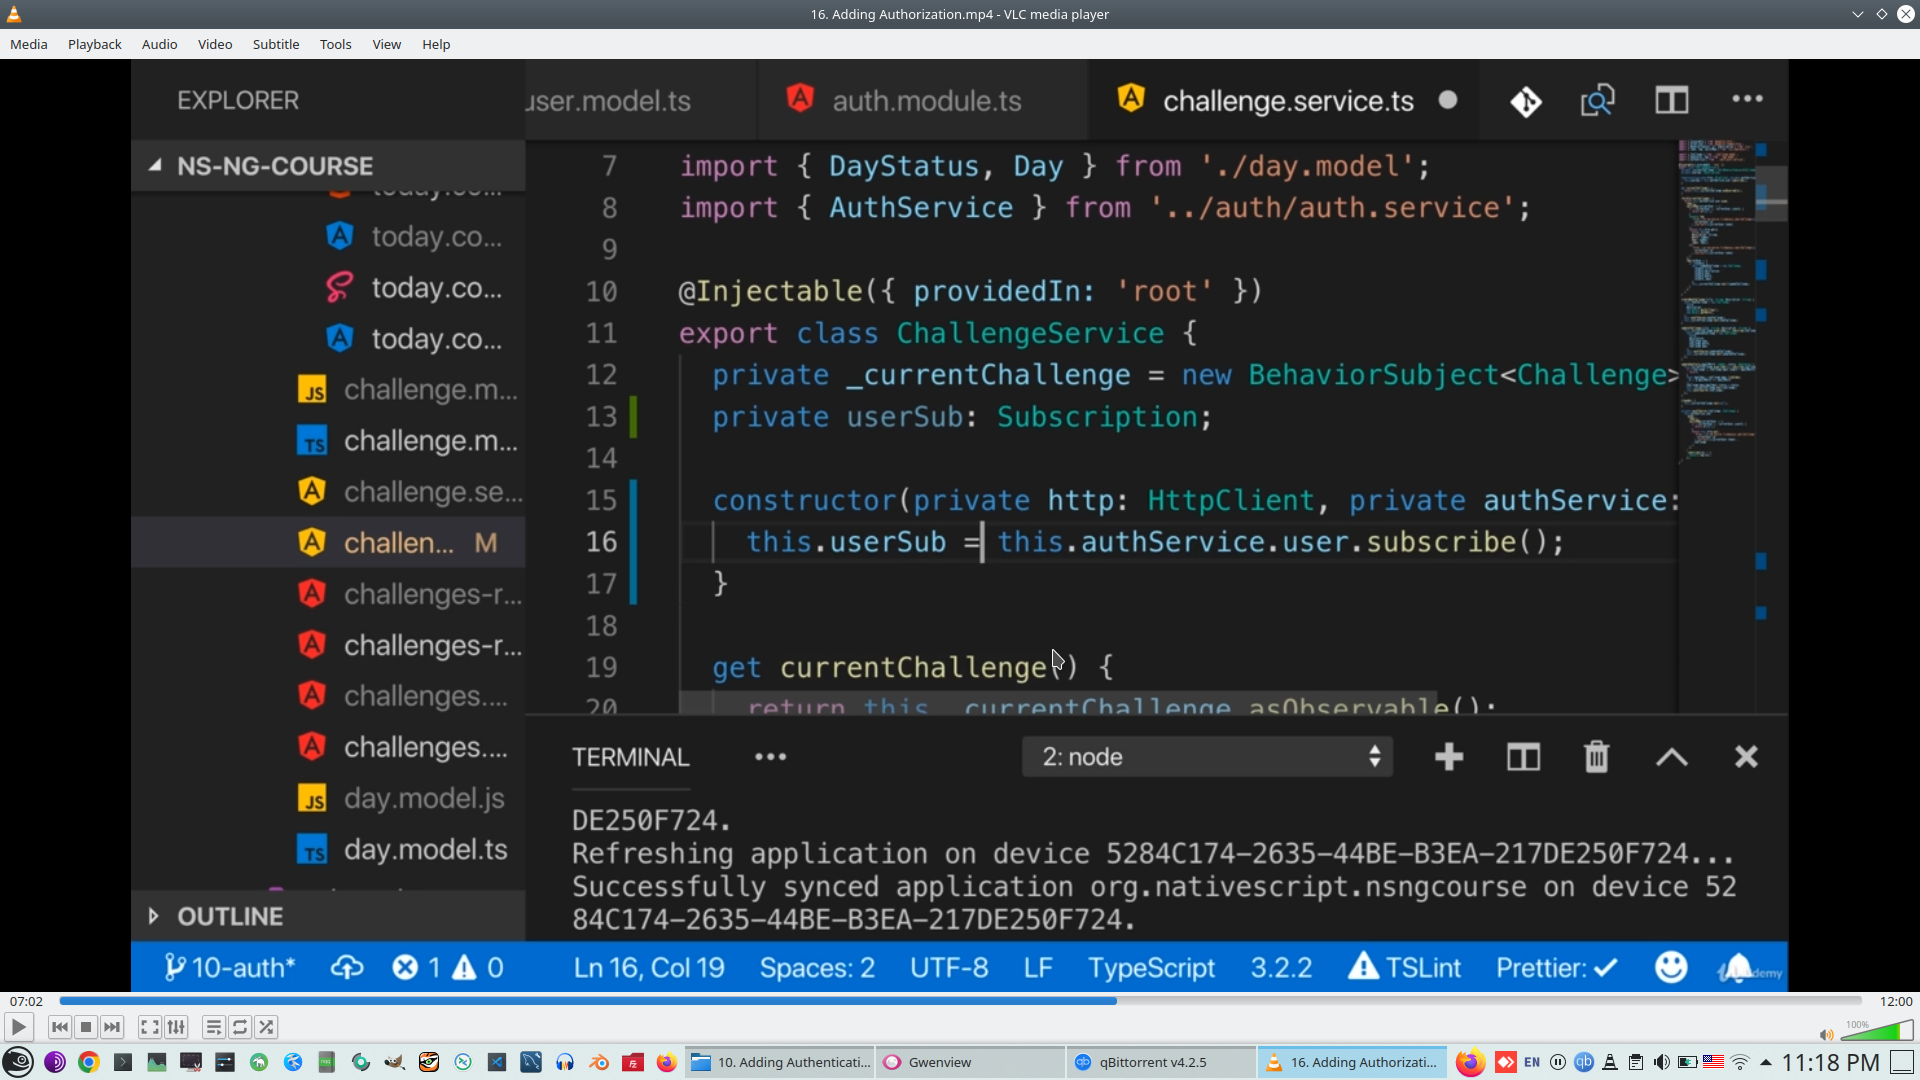Image resolution: width=1920 pixels, height=1080 pixels.
Task: Skip to next media in playlist
Action: click(112, 1027)
